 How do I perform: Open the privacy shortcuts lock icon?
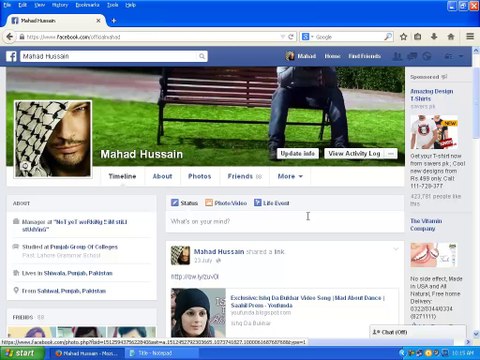(x=448, y=56)
